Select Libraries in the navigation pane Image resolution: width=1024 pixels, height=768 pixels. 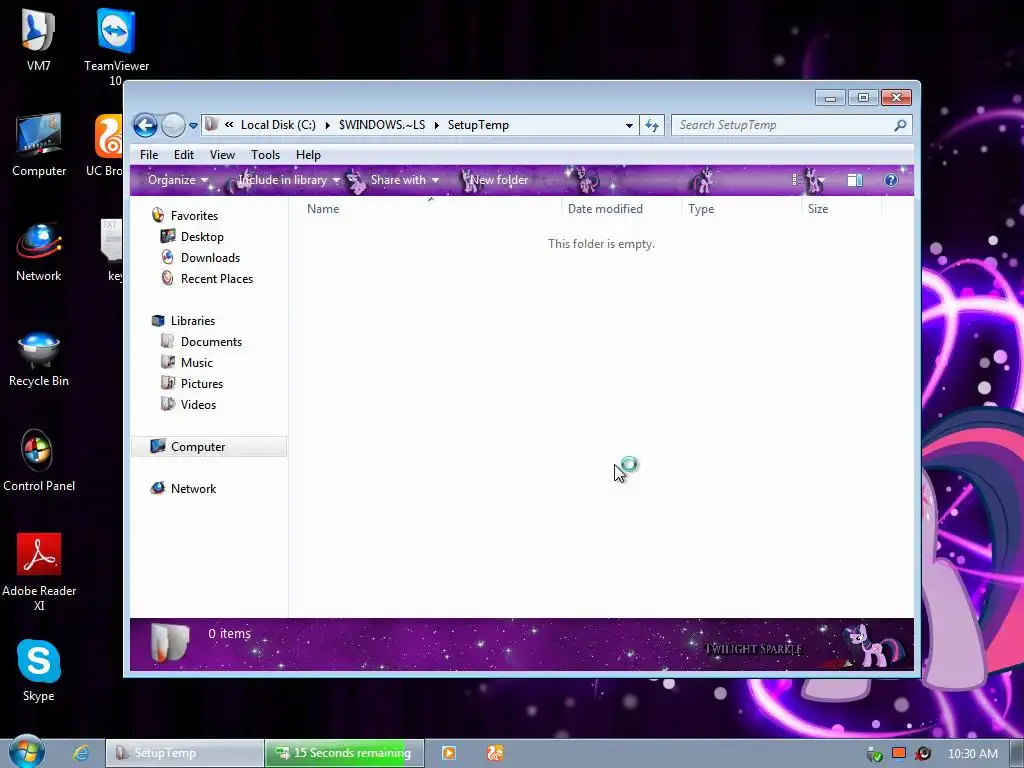pos(193,321)
